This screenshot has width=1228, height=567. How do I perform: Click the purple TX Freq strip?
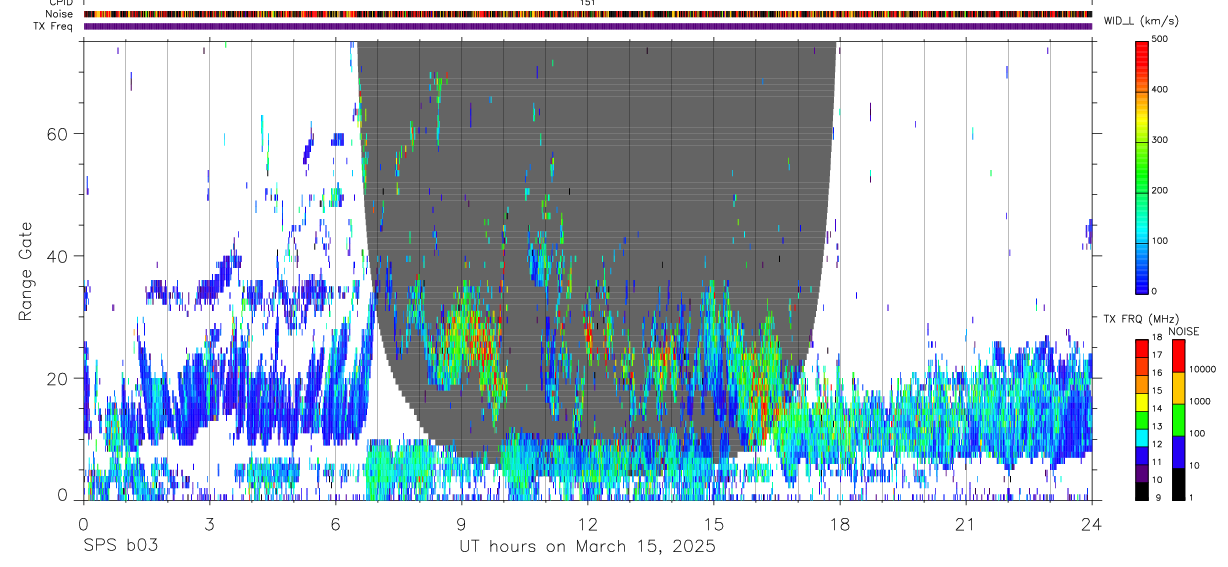pos(588,26)
